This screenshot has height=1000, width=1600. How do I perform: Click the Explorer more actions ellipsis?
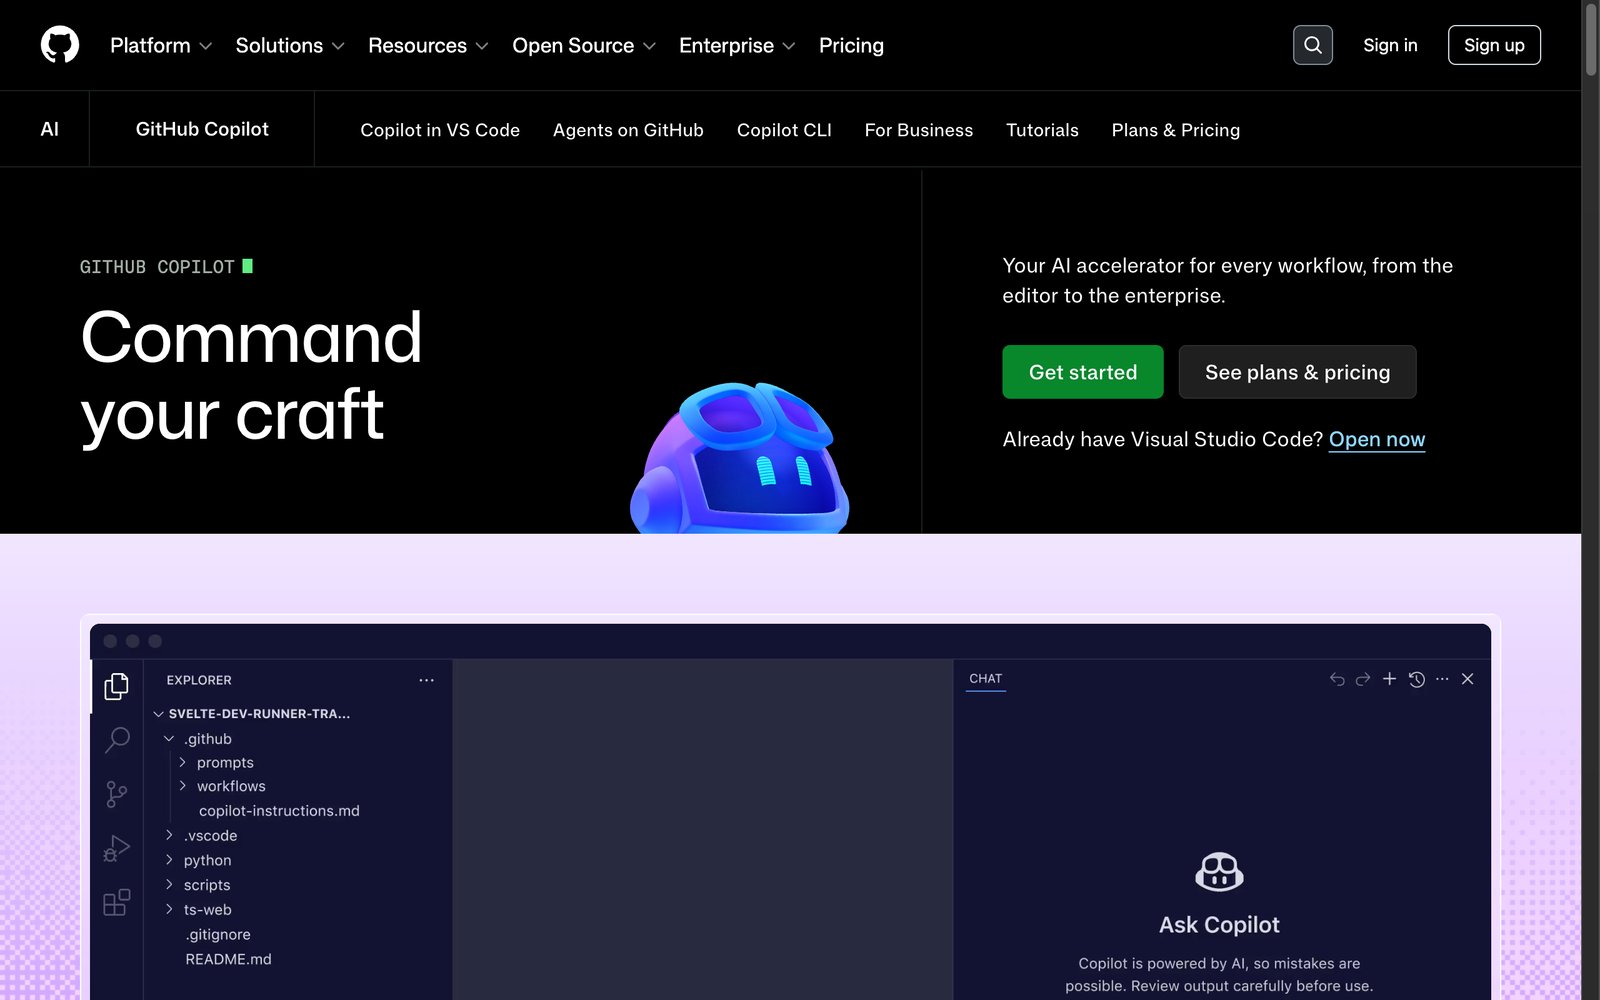tap(427, 680)
